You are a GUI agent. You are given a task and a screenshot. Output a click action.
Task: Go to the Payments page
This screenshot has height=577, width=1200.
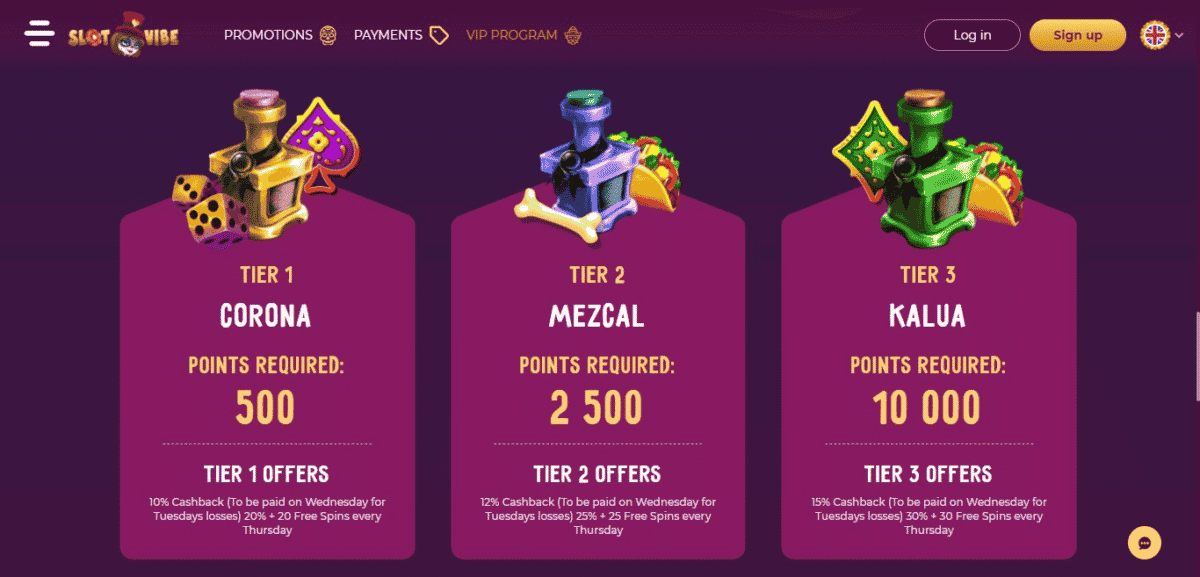(388, 35)
